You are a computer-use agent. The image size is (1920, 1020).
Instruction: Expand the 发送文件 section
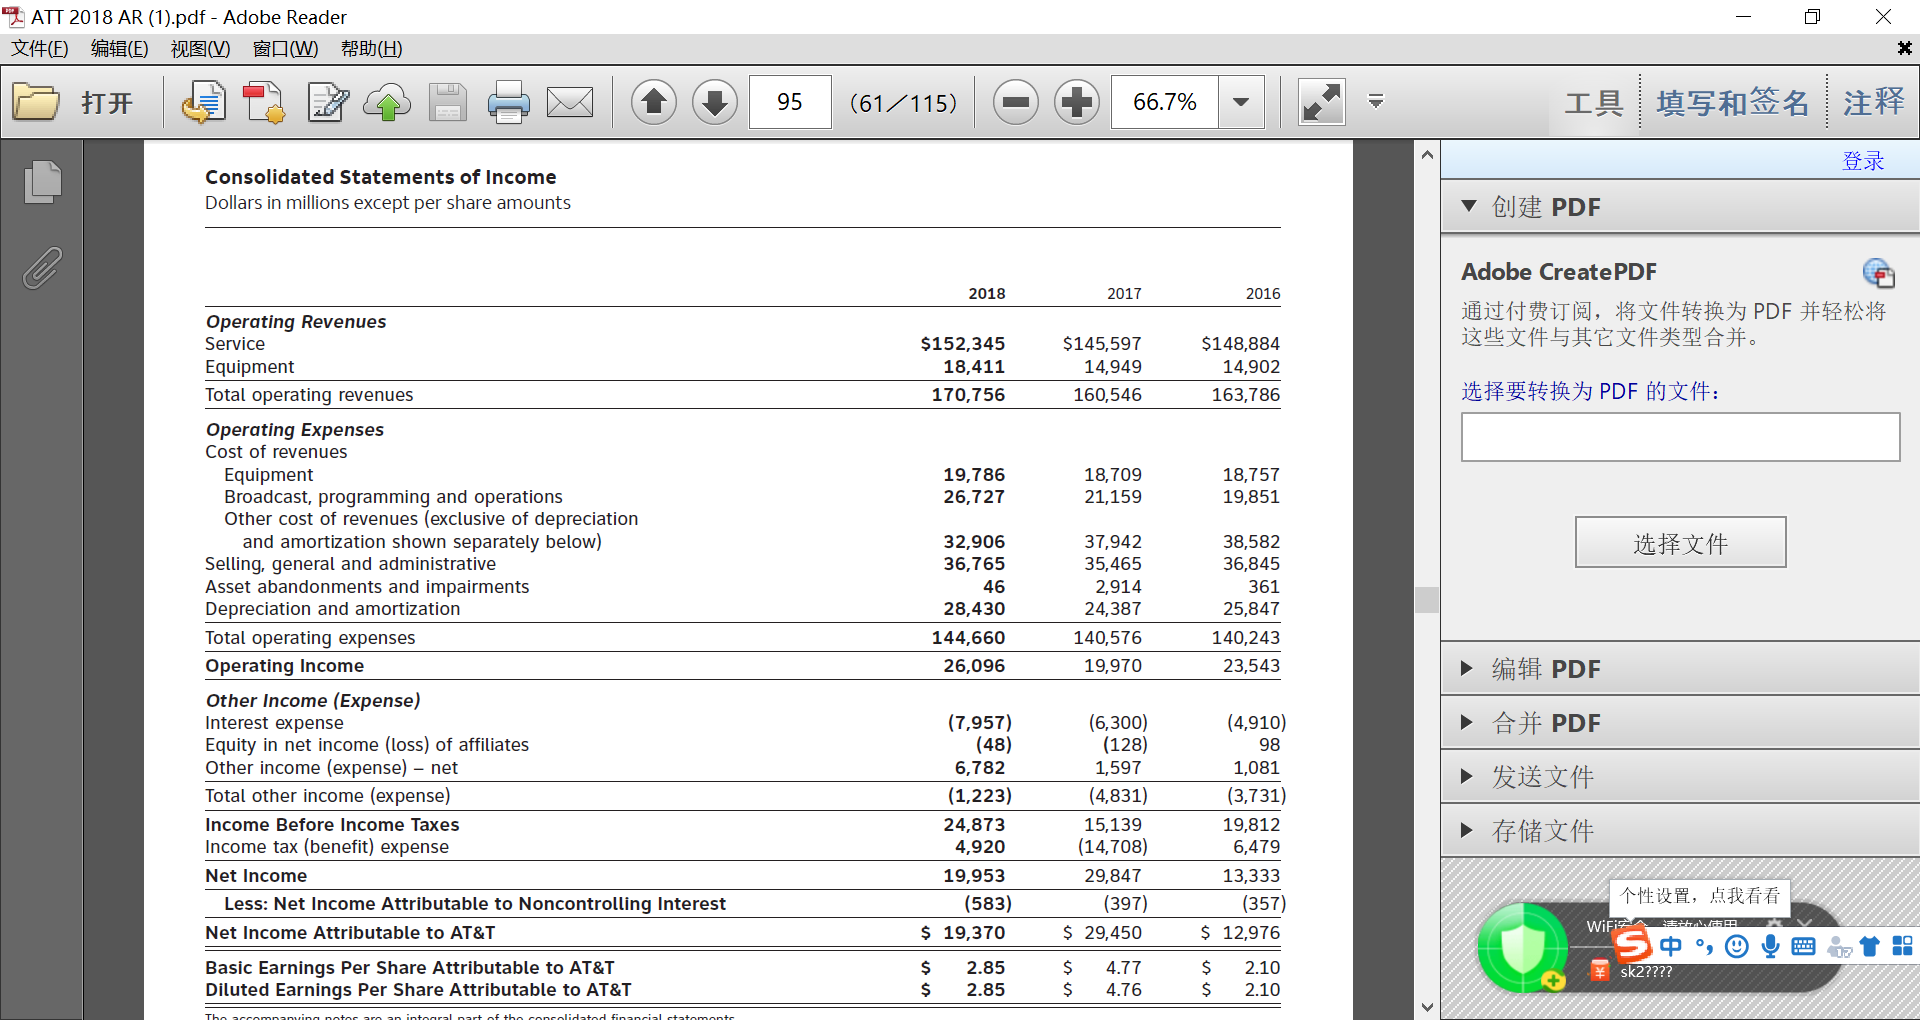pos(1680,777)
